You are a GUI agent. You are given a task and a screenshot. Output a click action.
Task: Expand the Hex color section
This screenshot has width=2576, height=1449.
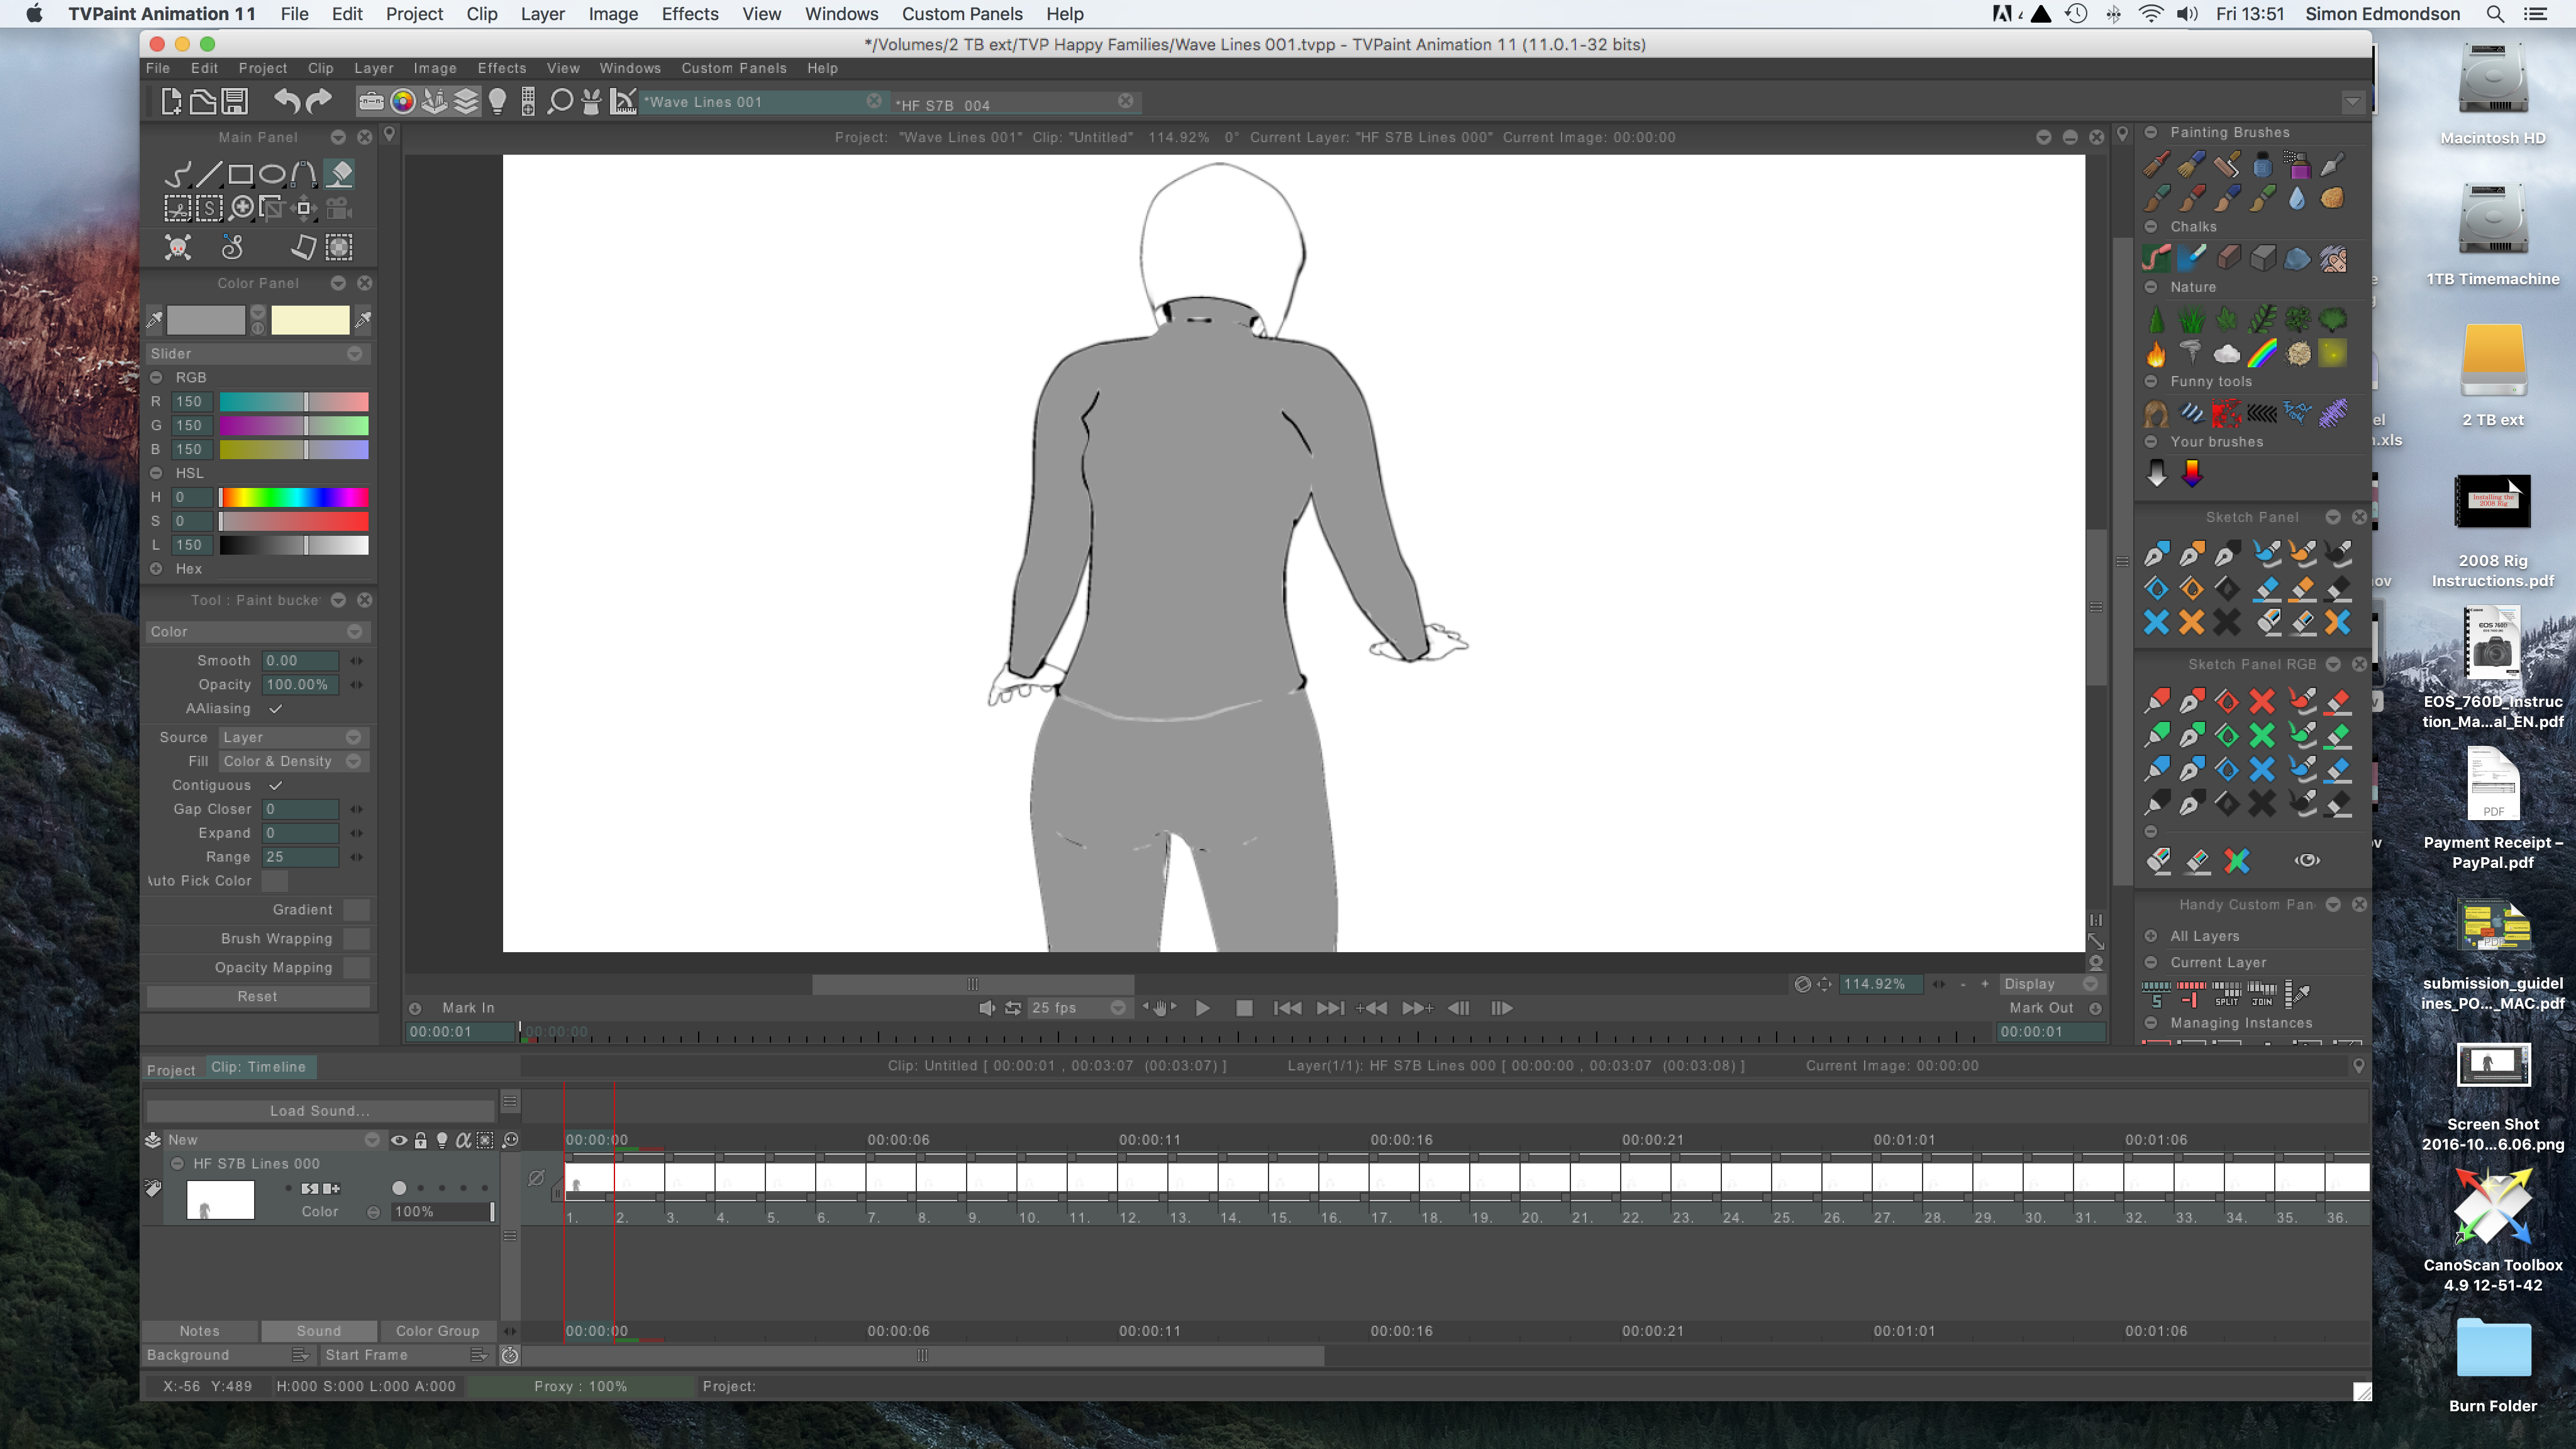tap(156, 569)
